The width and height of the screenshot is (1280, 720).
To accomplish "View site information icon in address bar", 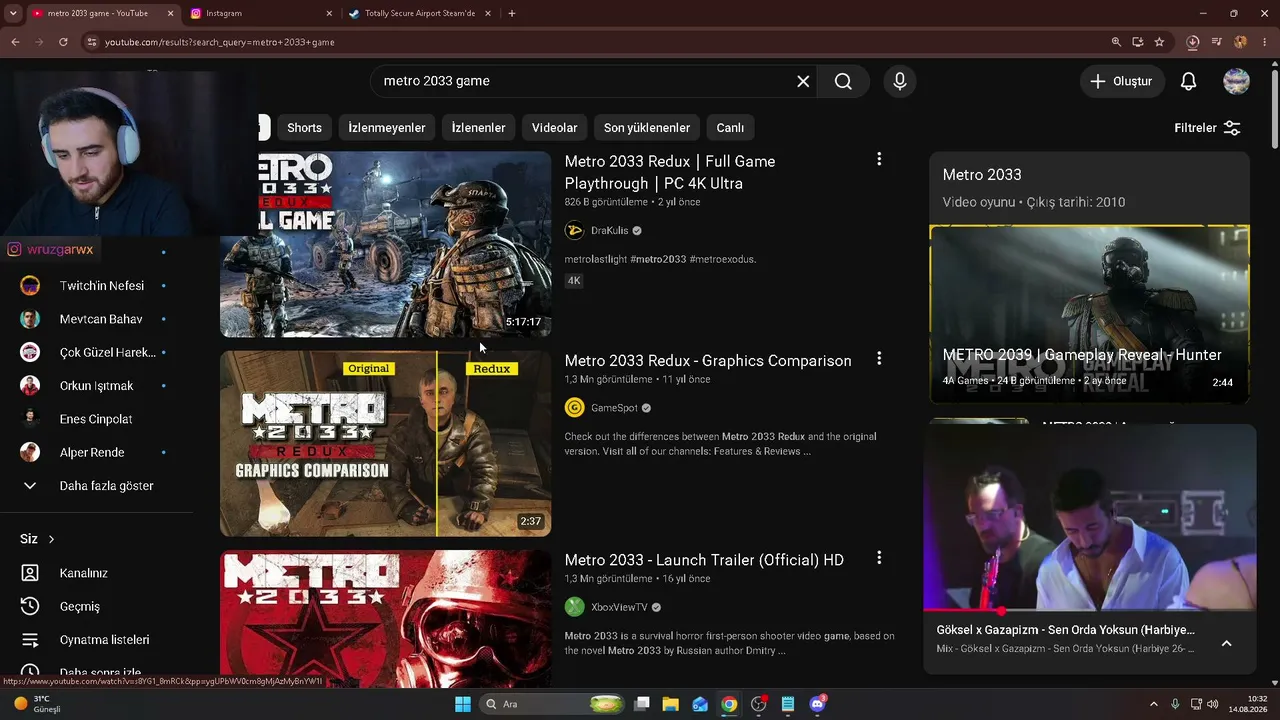I will [92, 42].
